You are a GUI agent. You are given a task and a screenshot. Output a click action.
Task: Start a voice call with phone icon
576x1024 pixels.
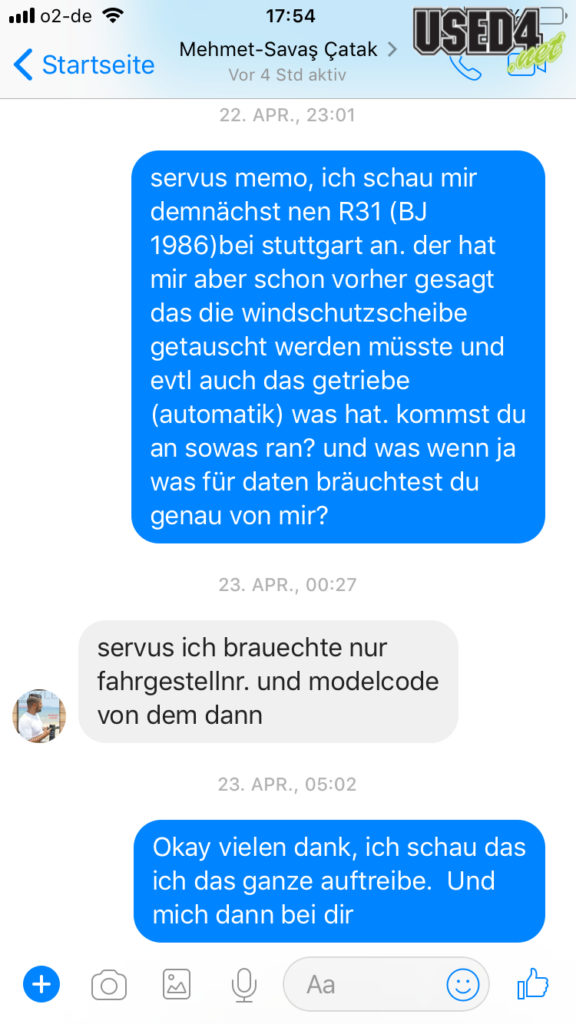pos(466,67)
